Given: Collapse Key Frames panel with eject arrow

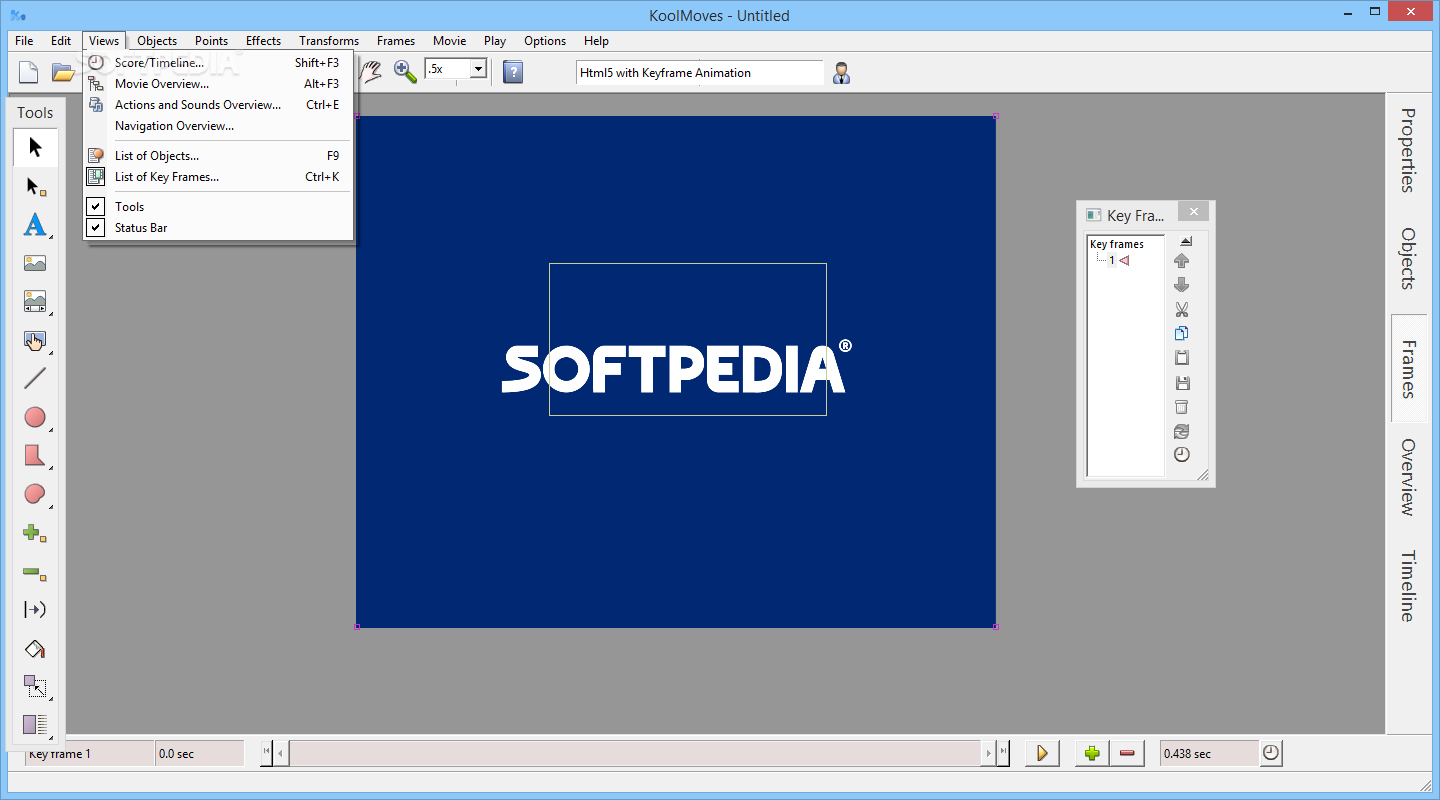Looking at the screenshot, I should point(1185,241).
